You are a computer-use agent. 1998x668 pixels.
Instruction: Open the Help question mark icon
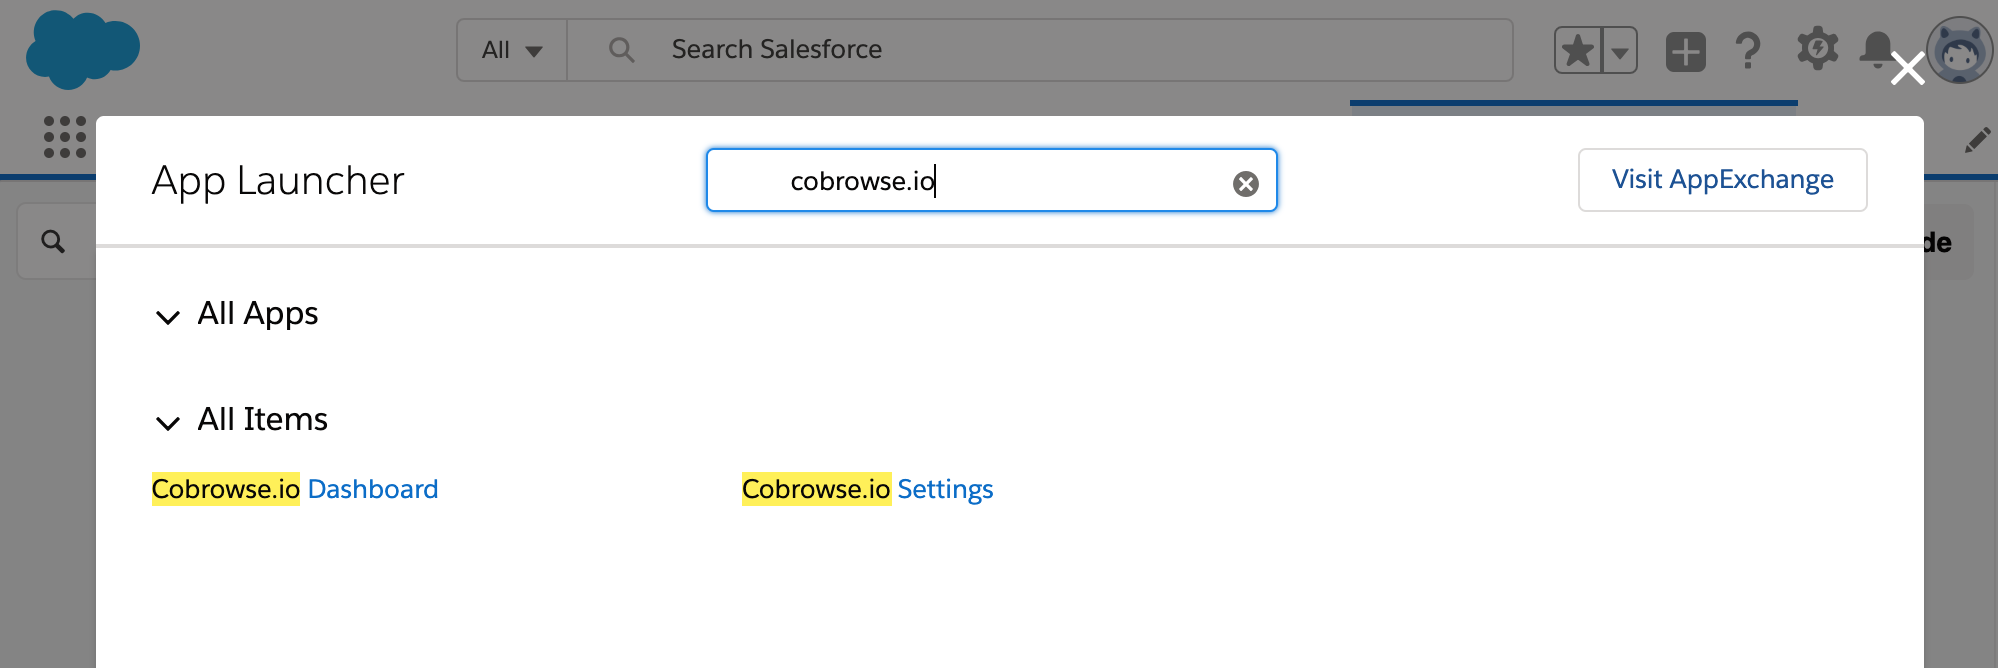pos(1748,50)
